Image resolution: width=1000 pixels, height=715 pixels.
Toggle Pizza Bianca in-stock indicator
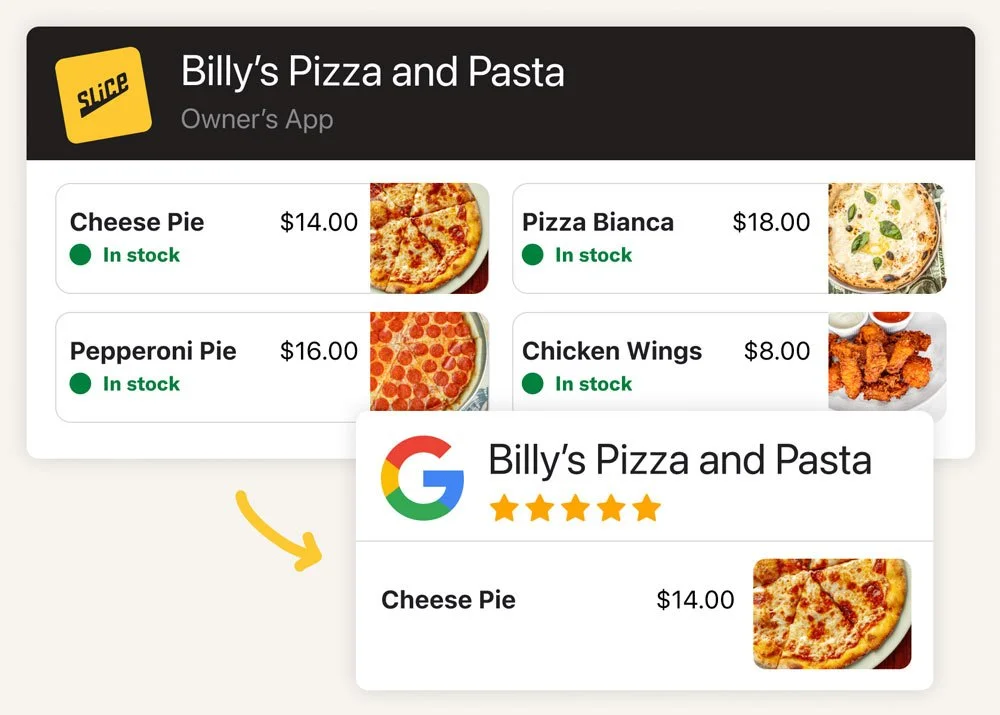[x=533, y=255]
